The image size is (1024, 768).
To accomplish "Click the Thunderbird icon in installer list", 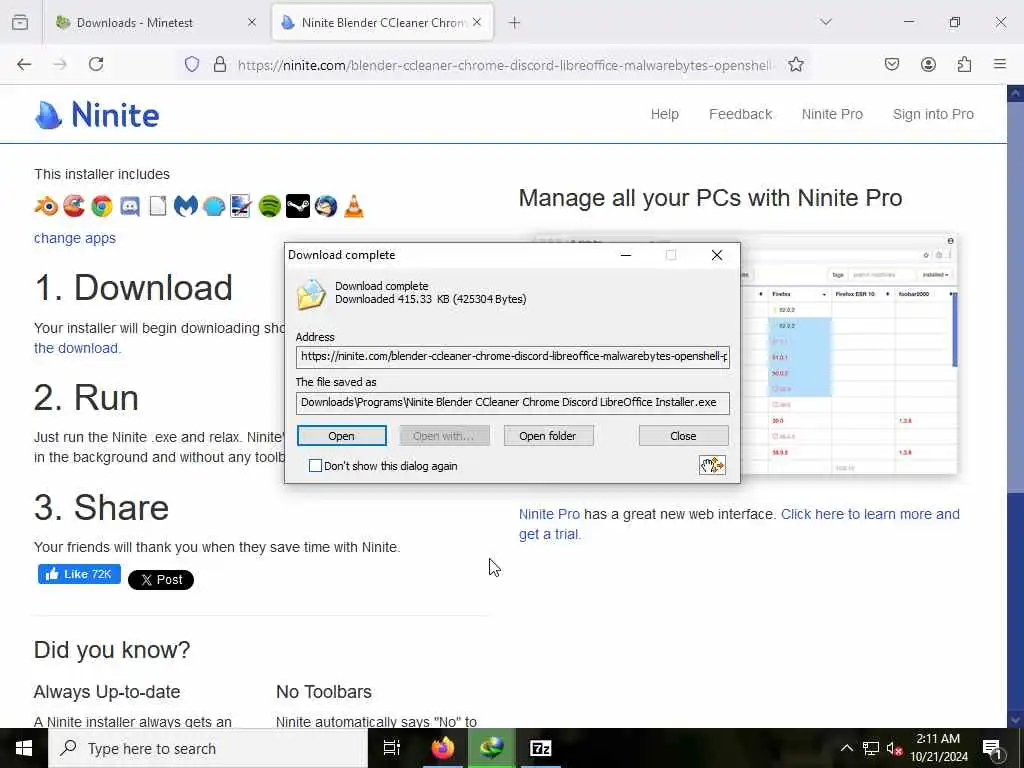I will 326,206.
